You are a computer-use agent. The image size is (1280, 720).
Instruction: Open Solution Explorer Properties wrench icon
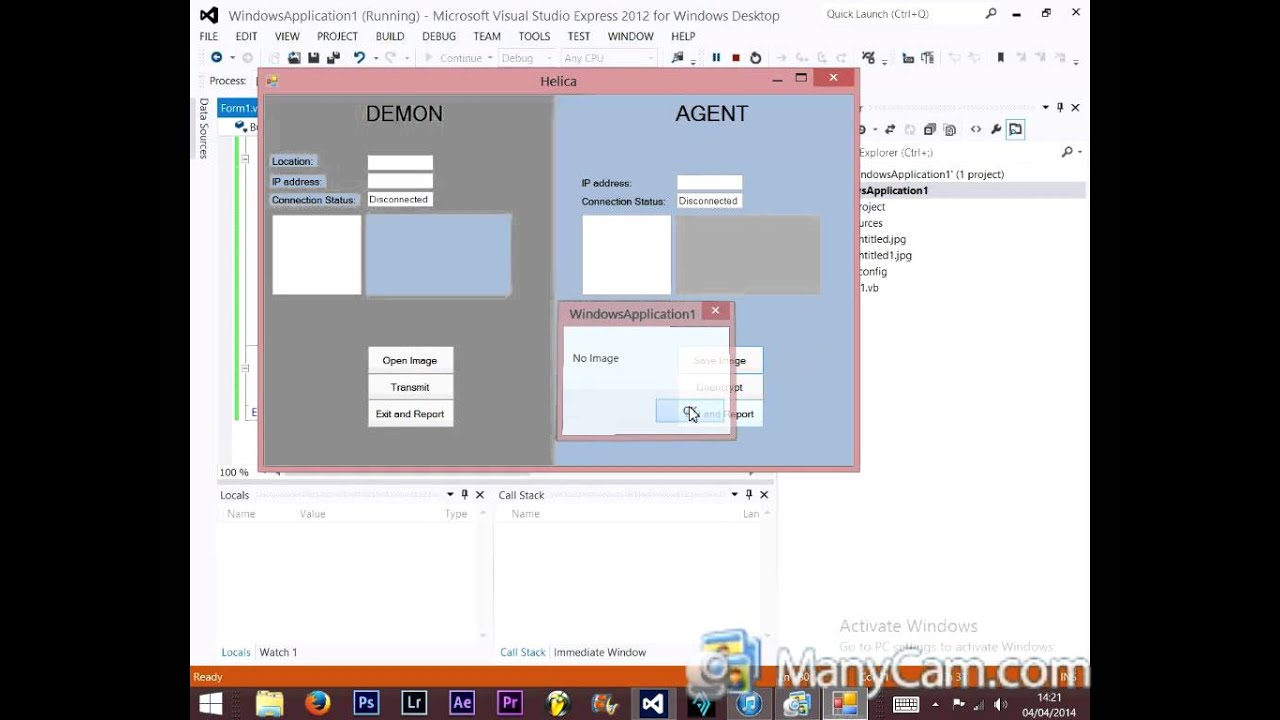996,129
